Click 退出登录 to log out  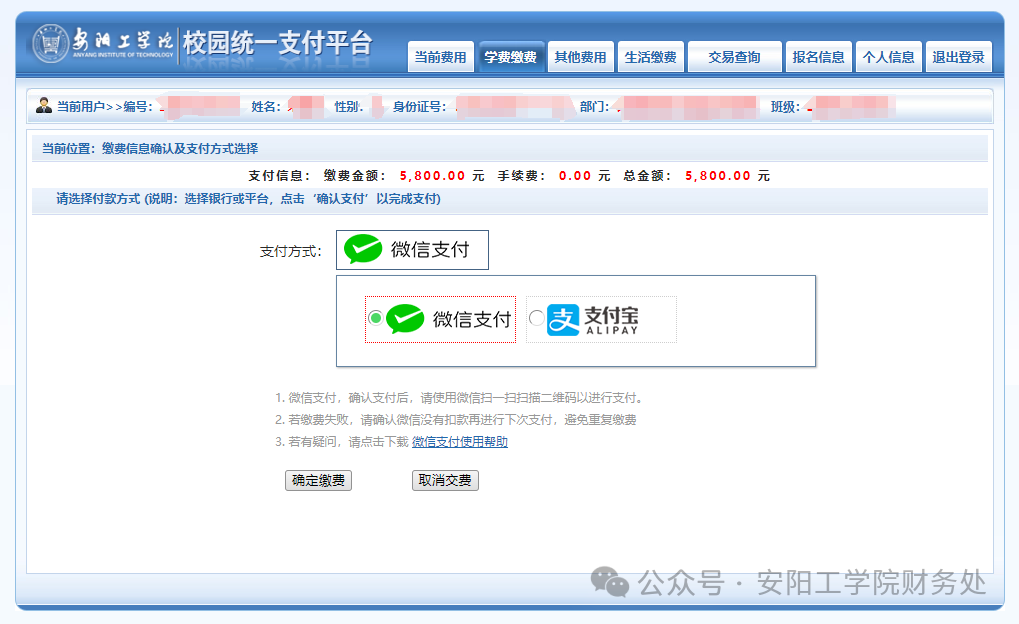click(958, 57)
